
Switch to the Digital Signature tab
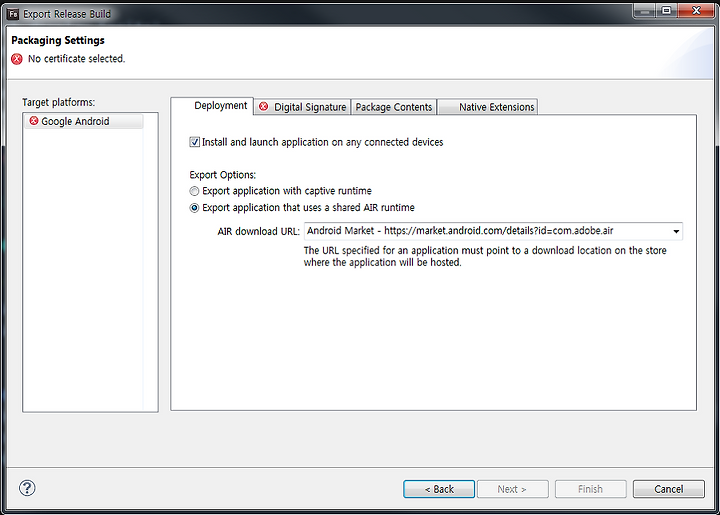point(302,107)
